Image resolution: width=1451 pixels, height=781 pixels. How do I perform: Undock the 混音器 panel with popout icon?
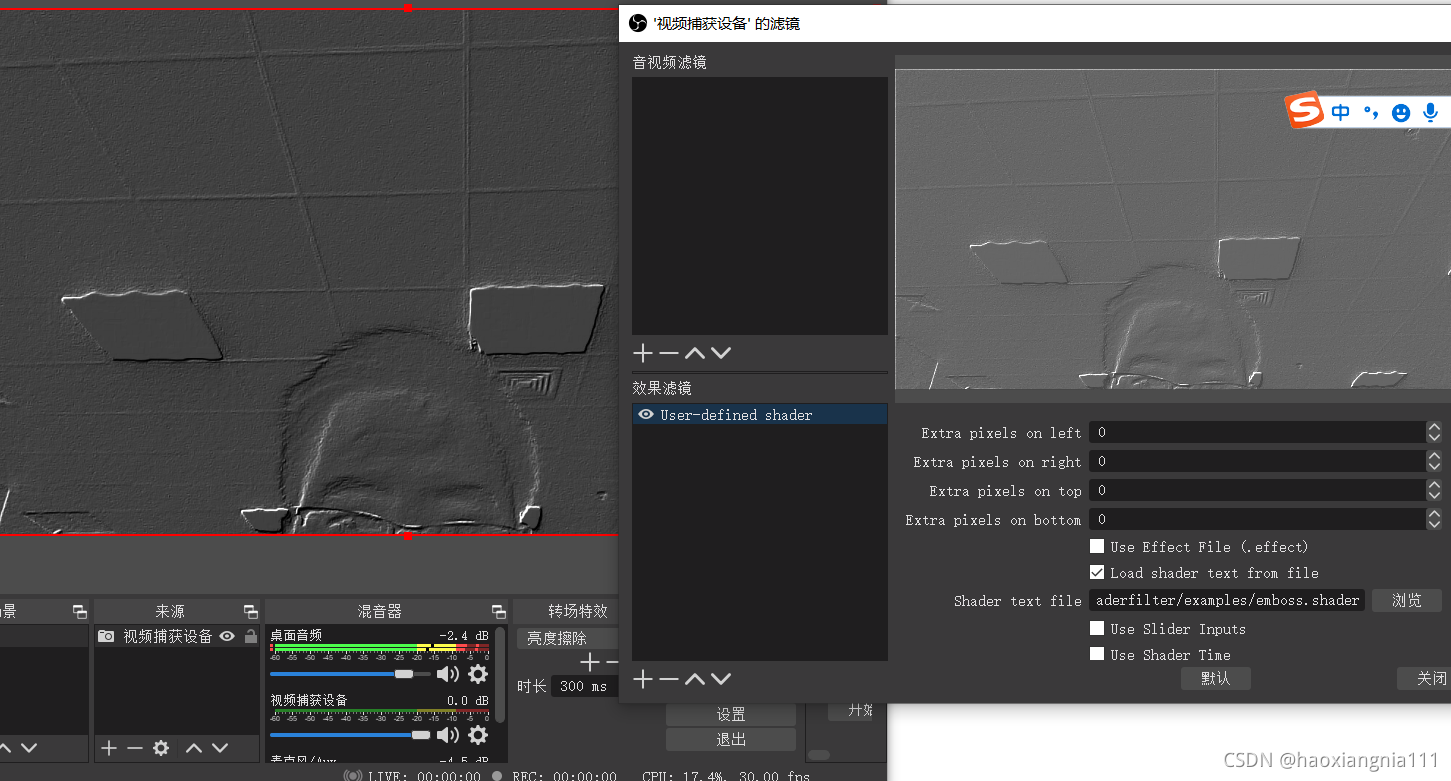click(499, 611)
